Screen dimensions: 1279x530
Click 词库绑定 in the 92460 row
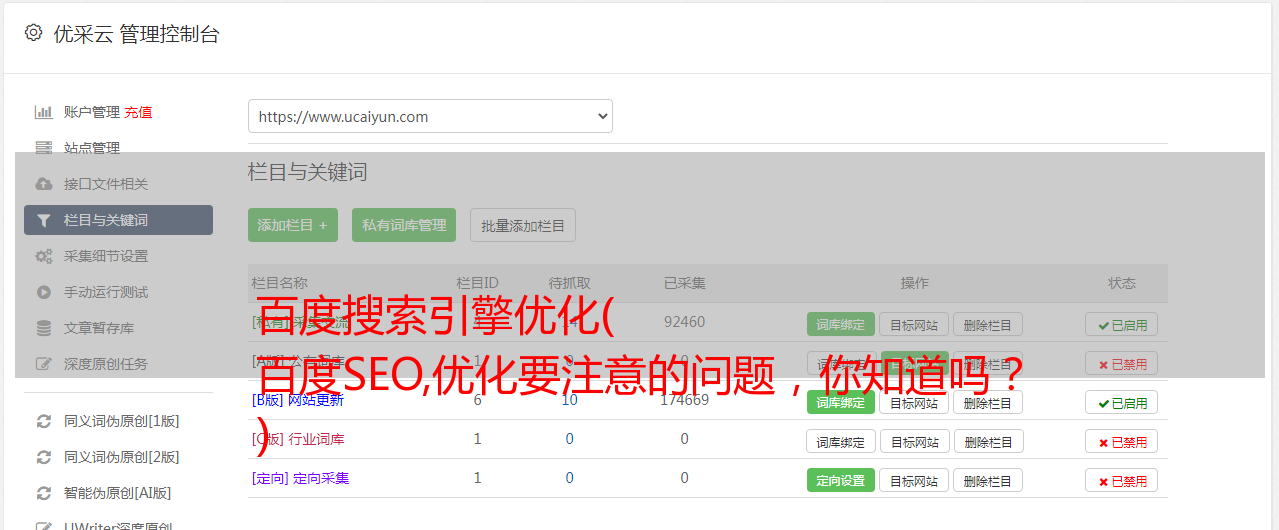(x=841, y=324)
